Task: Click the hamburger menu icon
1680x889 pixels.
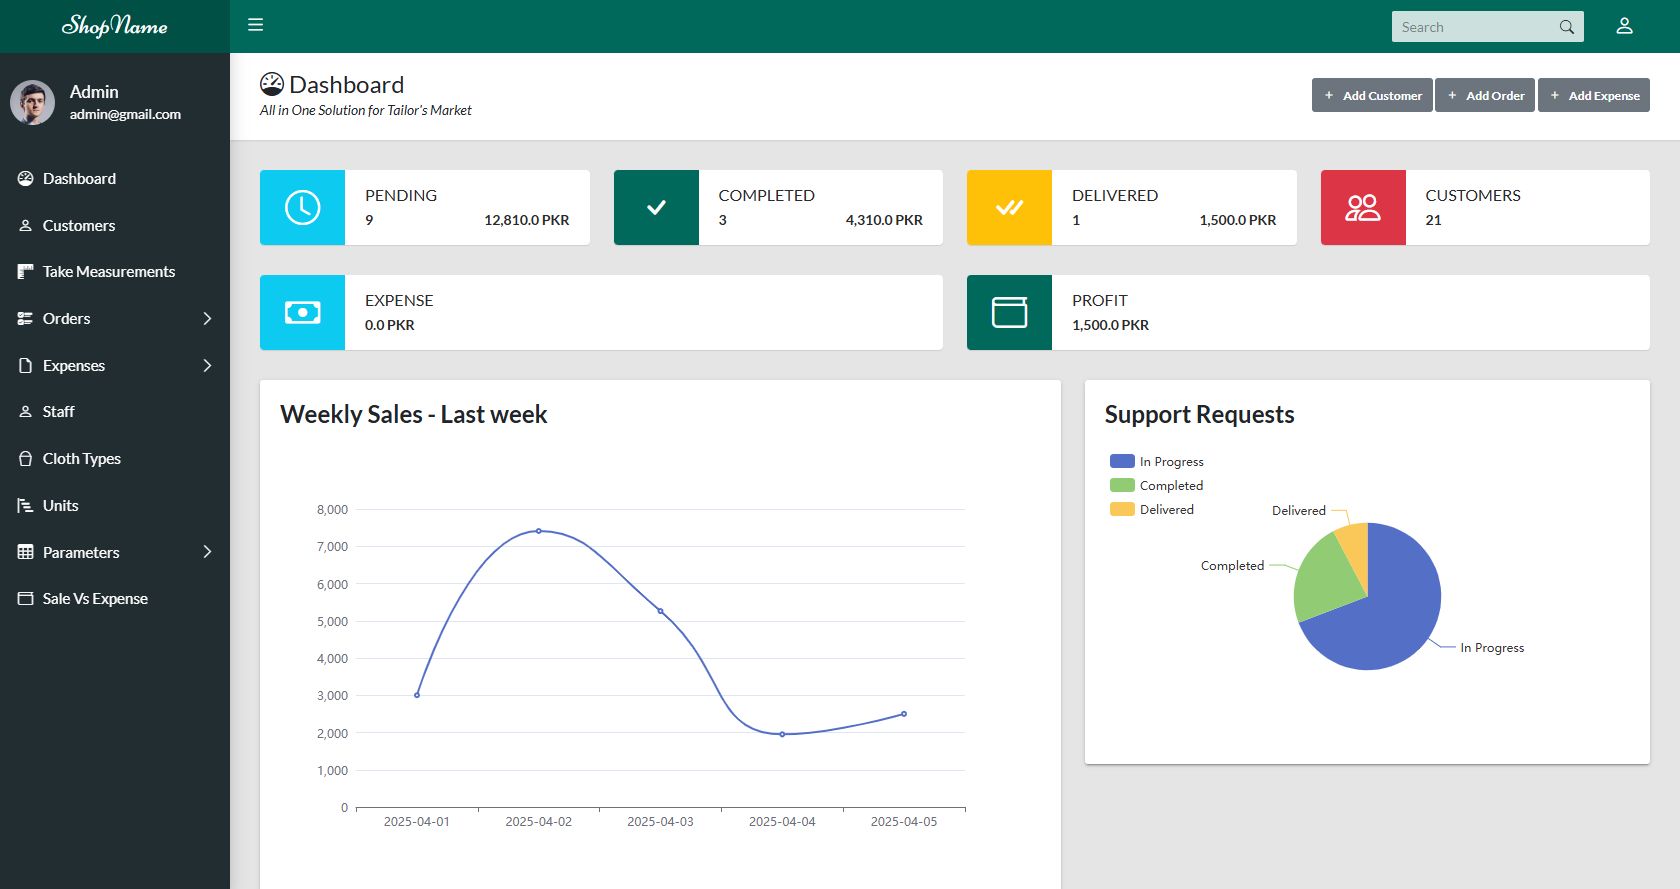Action: pos(256,25)
